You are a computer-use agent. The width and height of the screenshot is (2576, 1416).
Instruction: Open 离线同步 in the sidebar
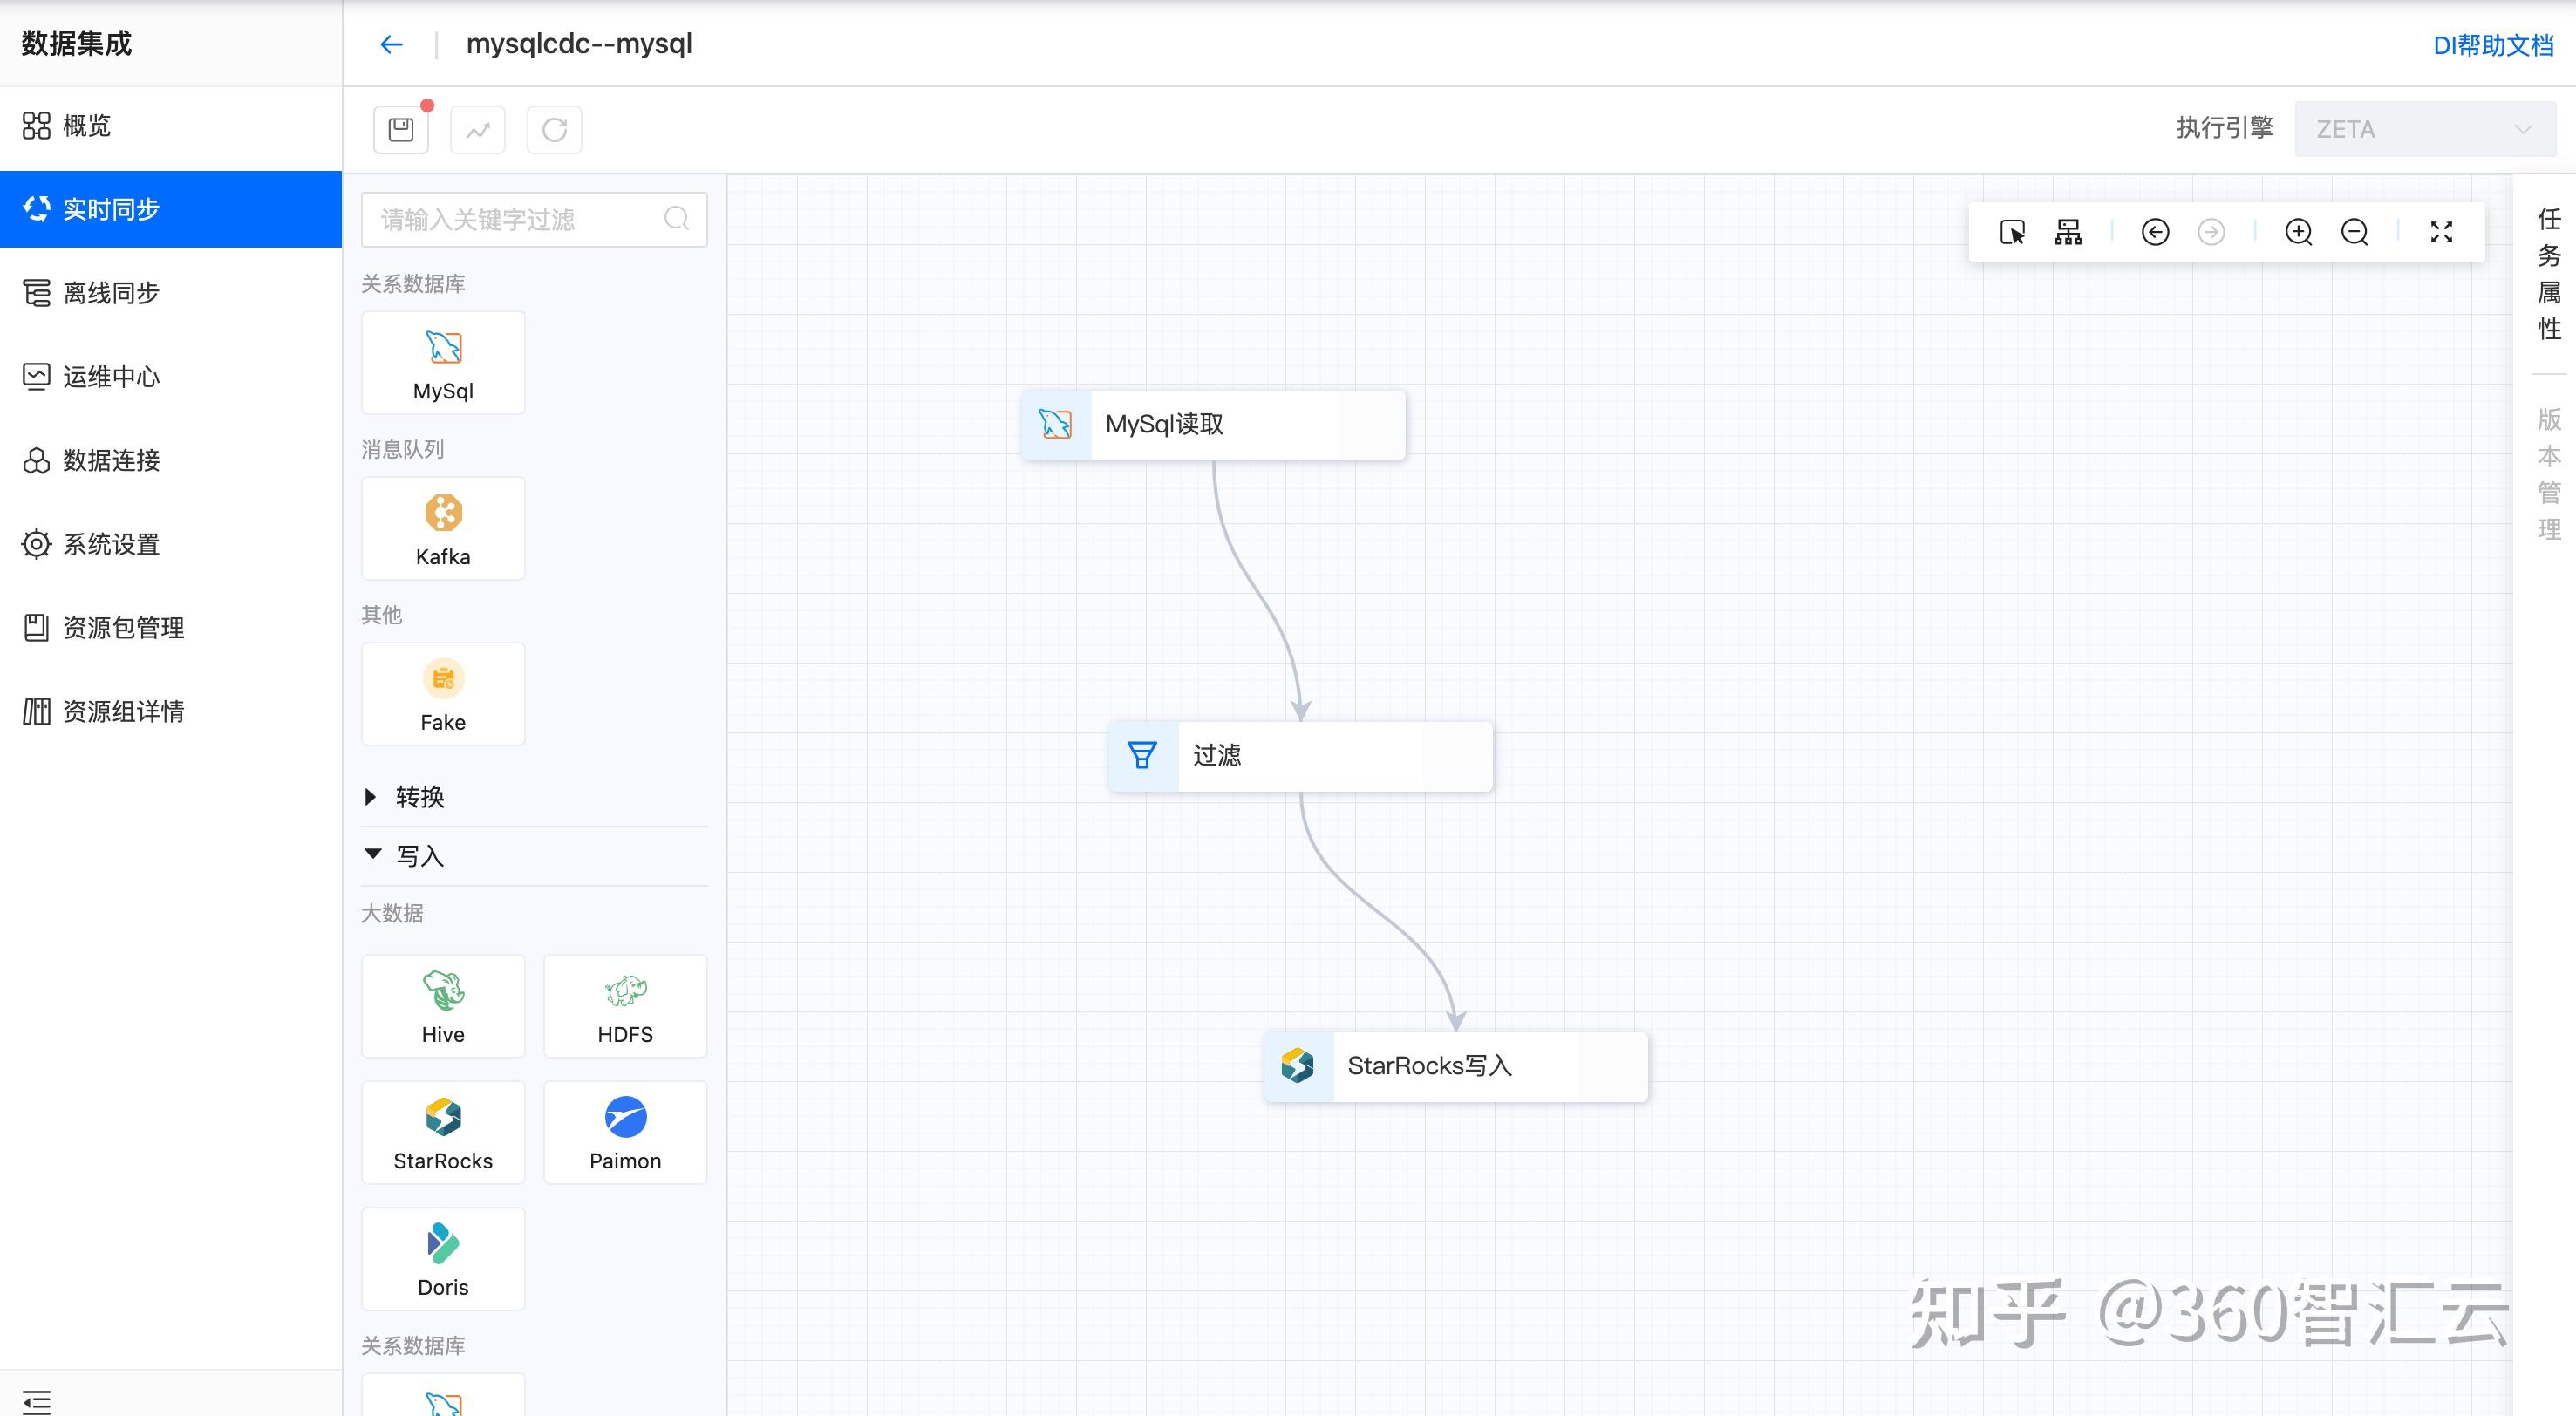111,293
